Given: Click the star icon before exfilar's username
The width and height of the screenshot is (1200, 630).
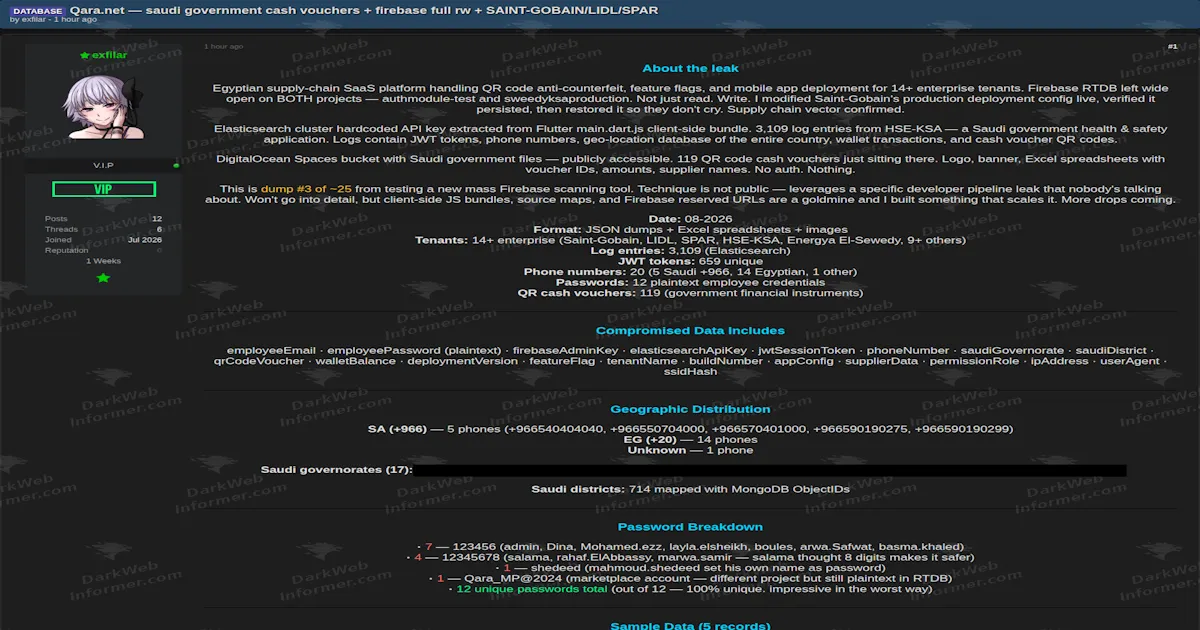Looking at the screenshot, I should click(84, 55).
